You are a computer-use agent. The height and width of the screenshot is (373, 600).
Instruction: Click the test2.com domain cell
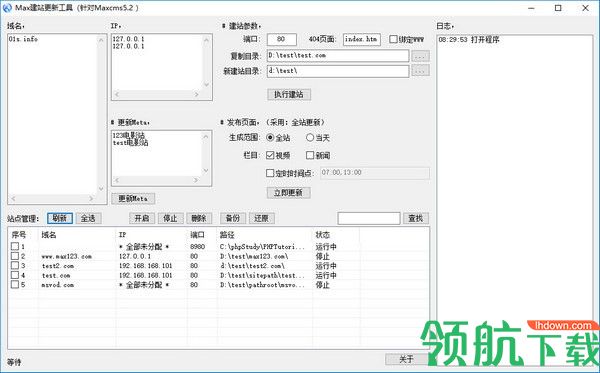pos(58,266)
